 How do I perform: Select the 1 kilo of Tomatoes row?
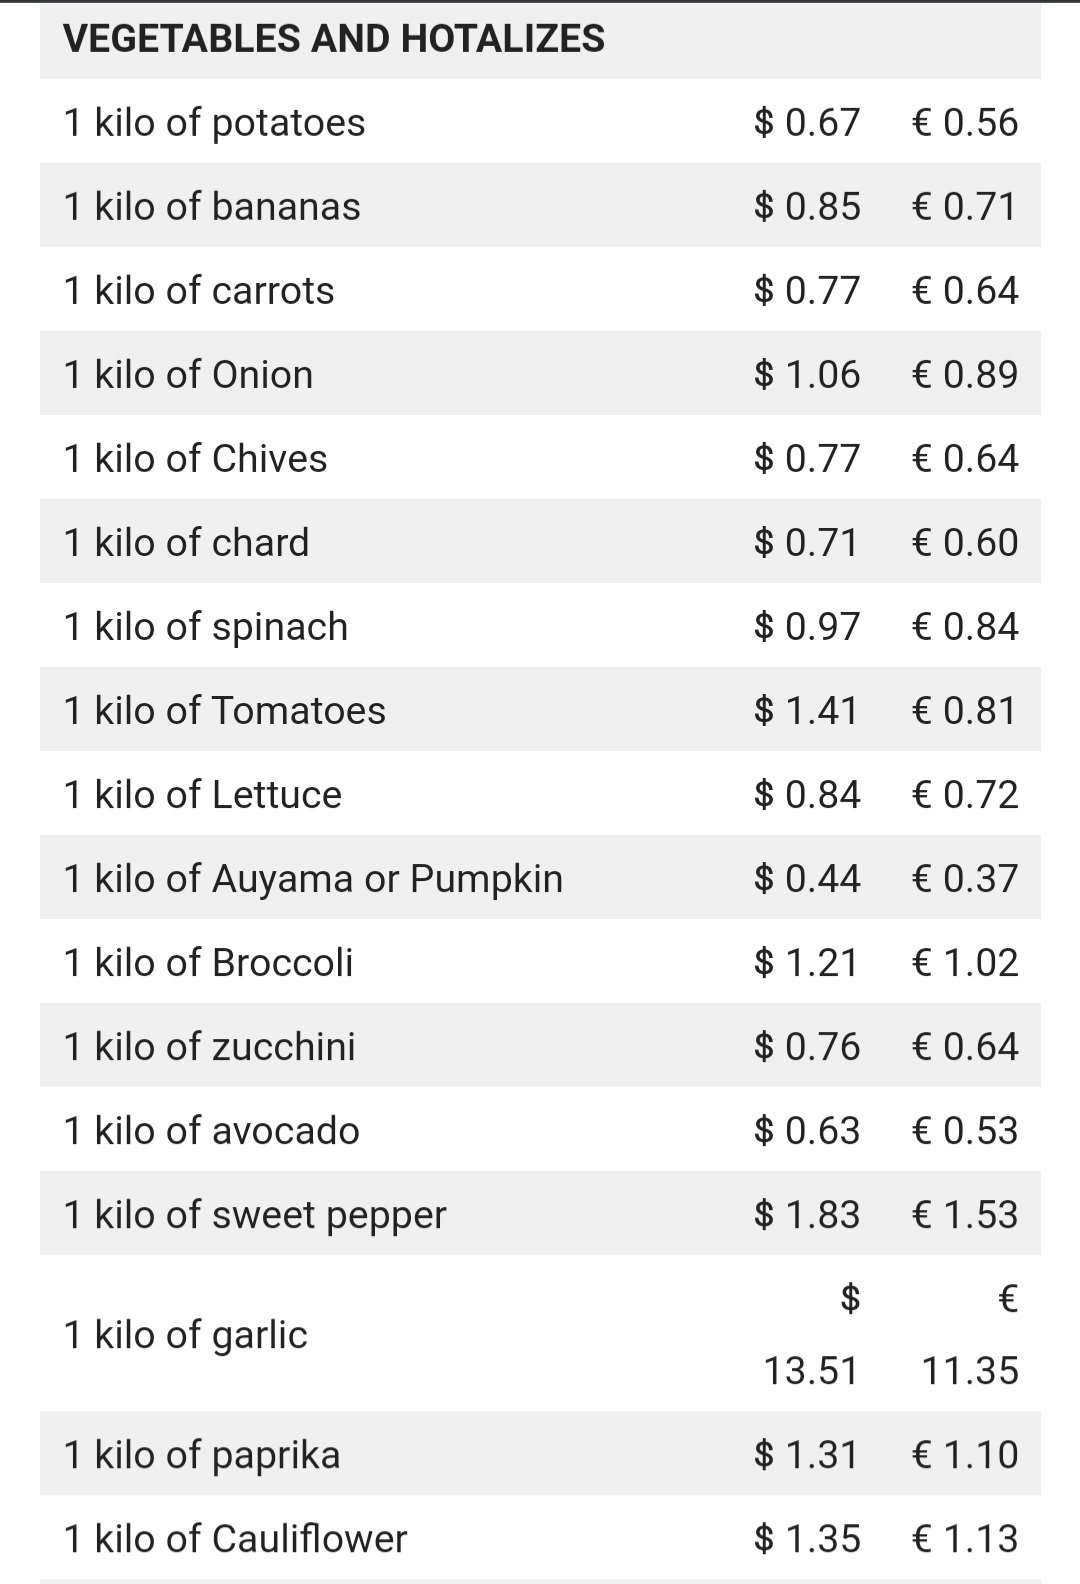coord(540,710)
